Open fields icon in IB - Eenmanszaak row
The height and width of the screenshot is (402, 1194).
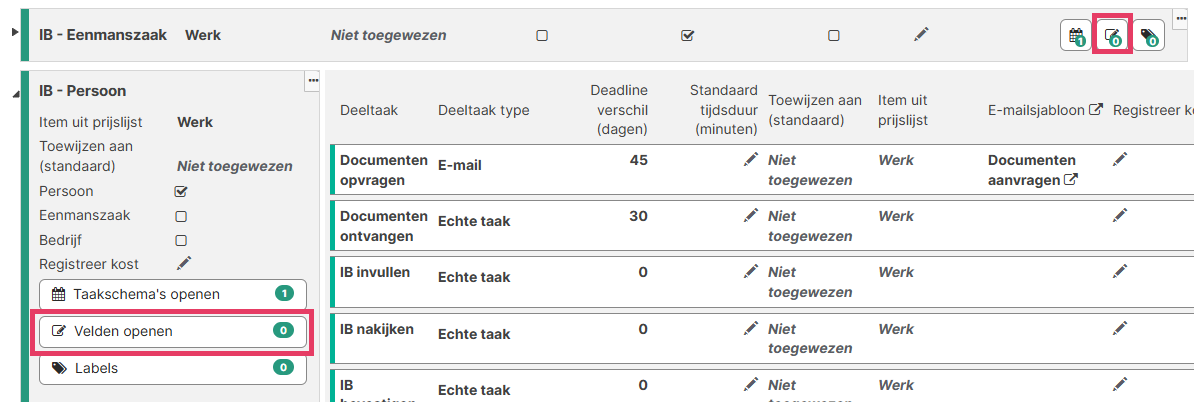point(1112,37)
